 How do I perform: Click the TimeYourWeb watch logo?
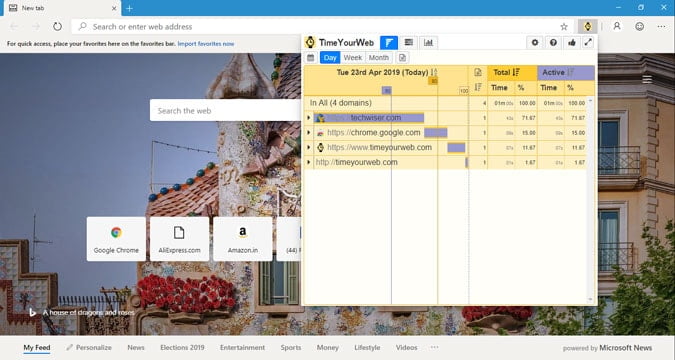(x=310, y=42)
